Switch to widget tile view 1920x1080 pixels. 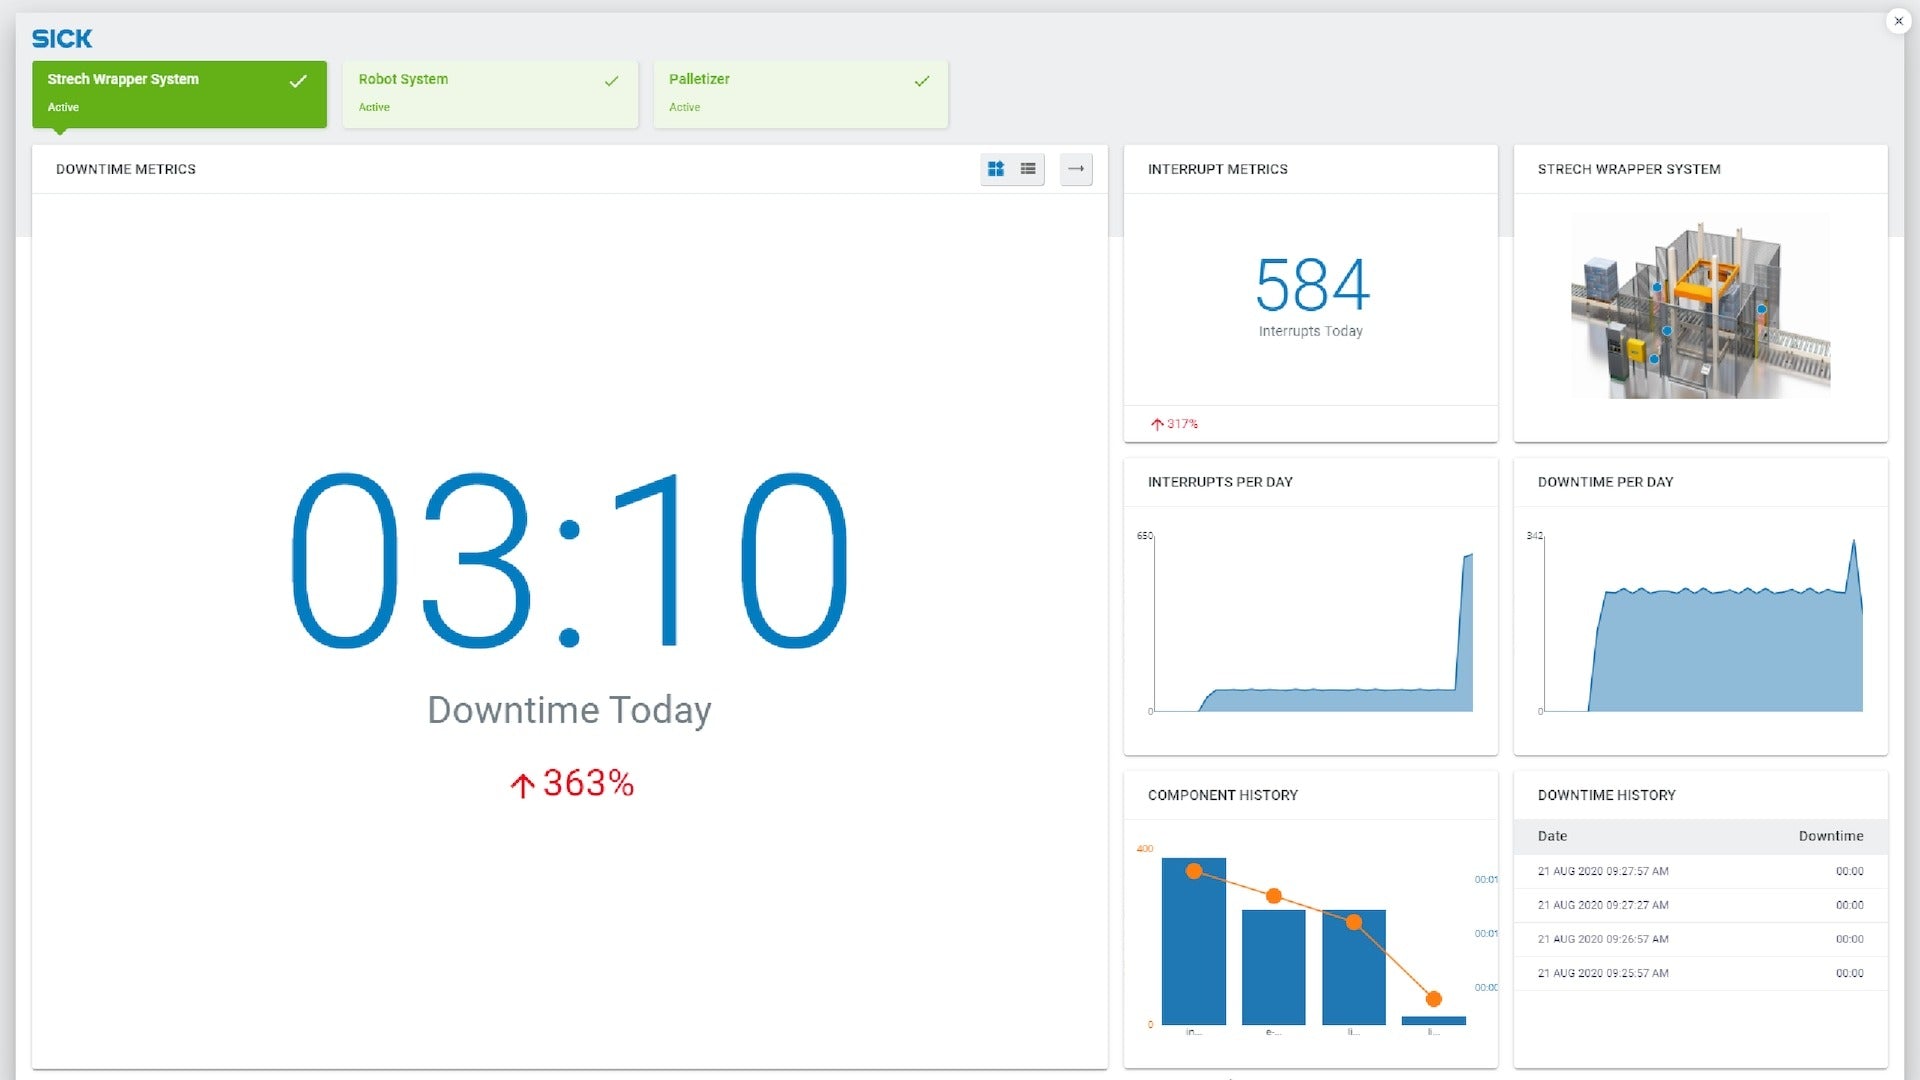tap(996, 169)
